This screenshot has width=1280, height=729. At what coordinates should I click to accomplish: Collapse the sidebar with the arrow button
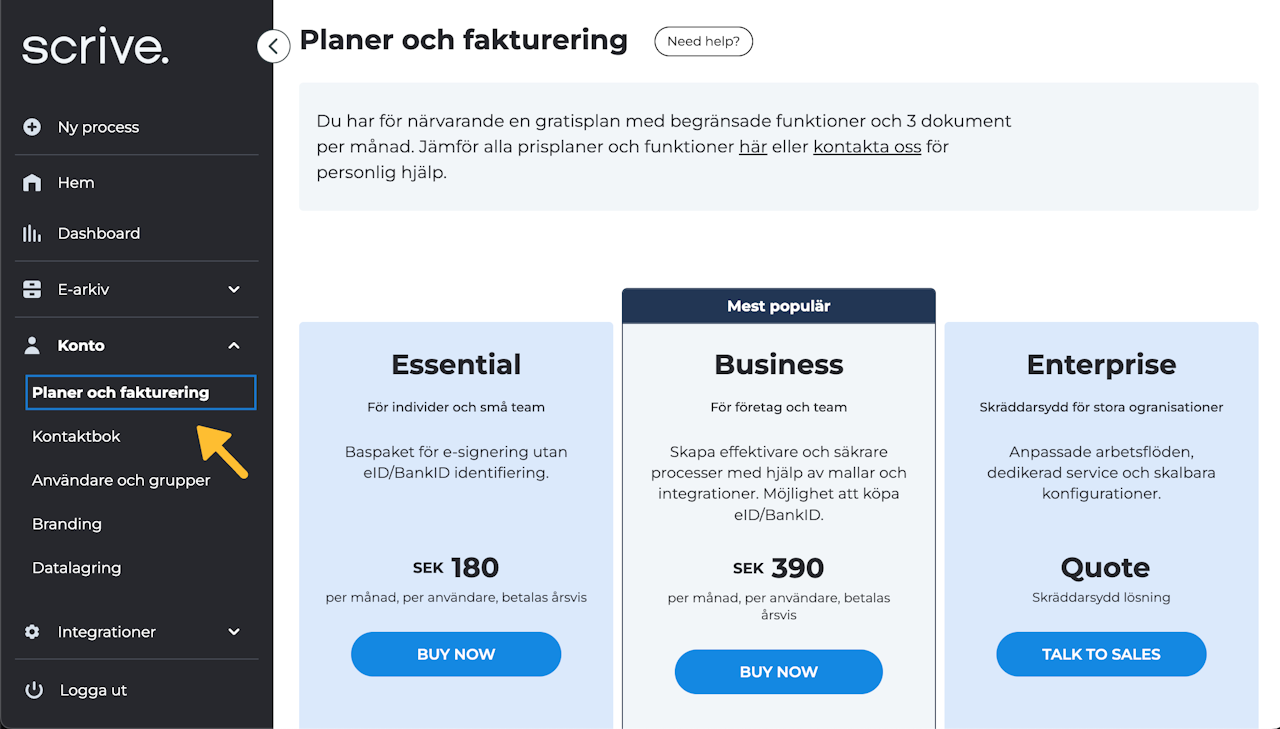coord(273,45)
